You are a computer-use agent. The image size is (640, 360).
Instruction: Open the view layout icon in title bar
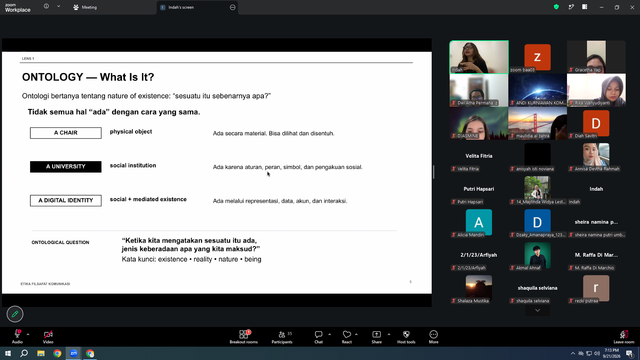584,7
